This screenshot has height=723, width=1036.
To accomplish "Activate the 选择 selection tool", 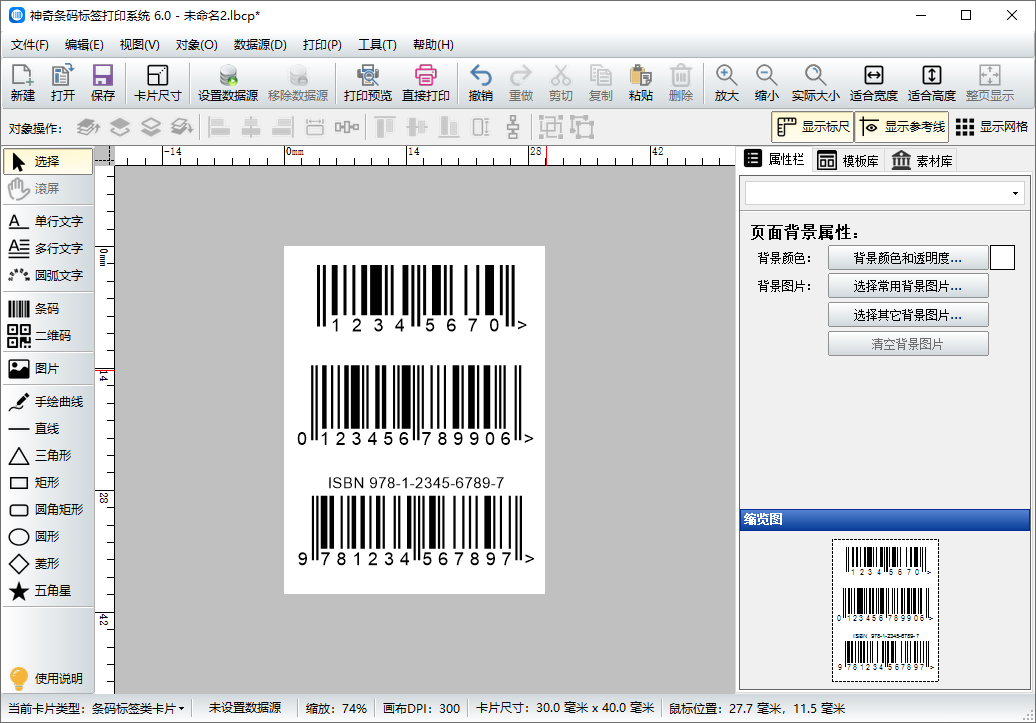I will [x=48, y=161].
